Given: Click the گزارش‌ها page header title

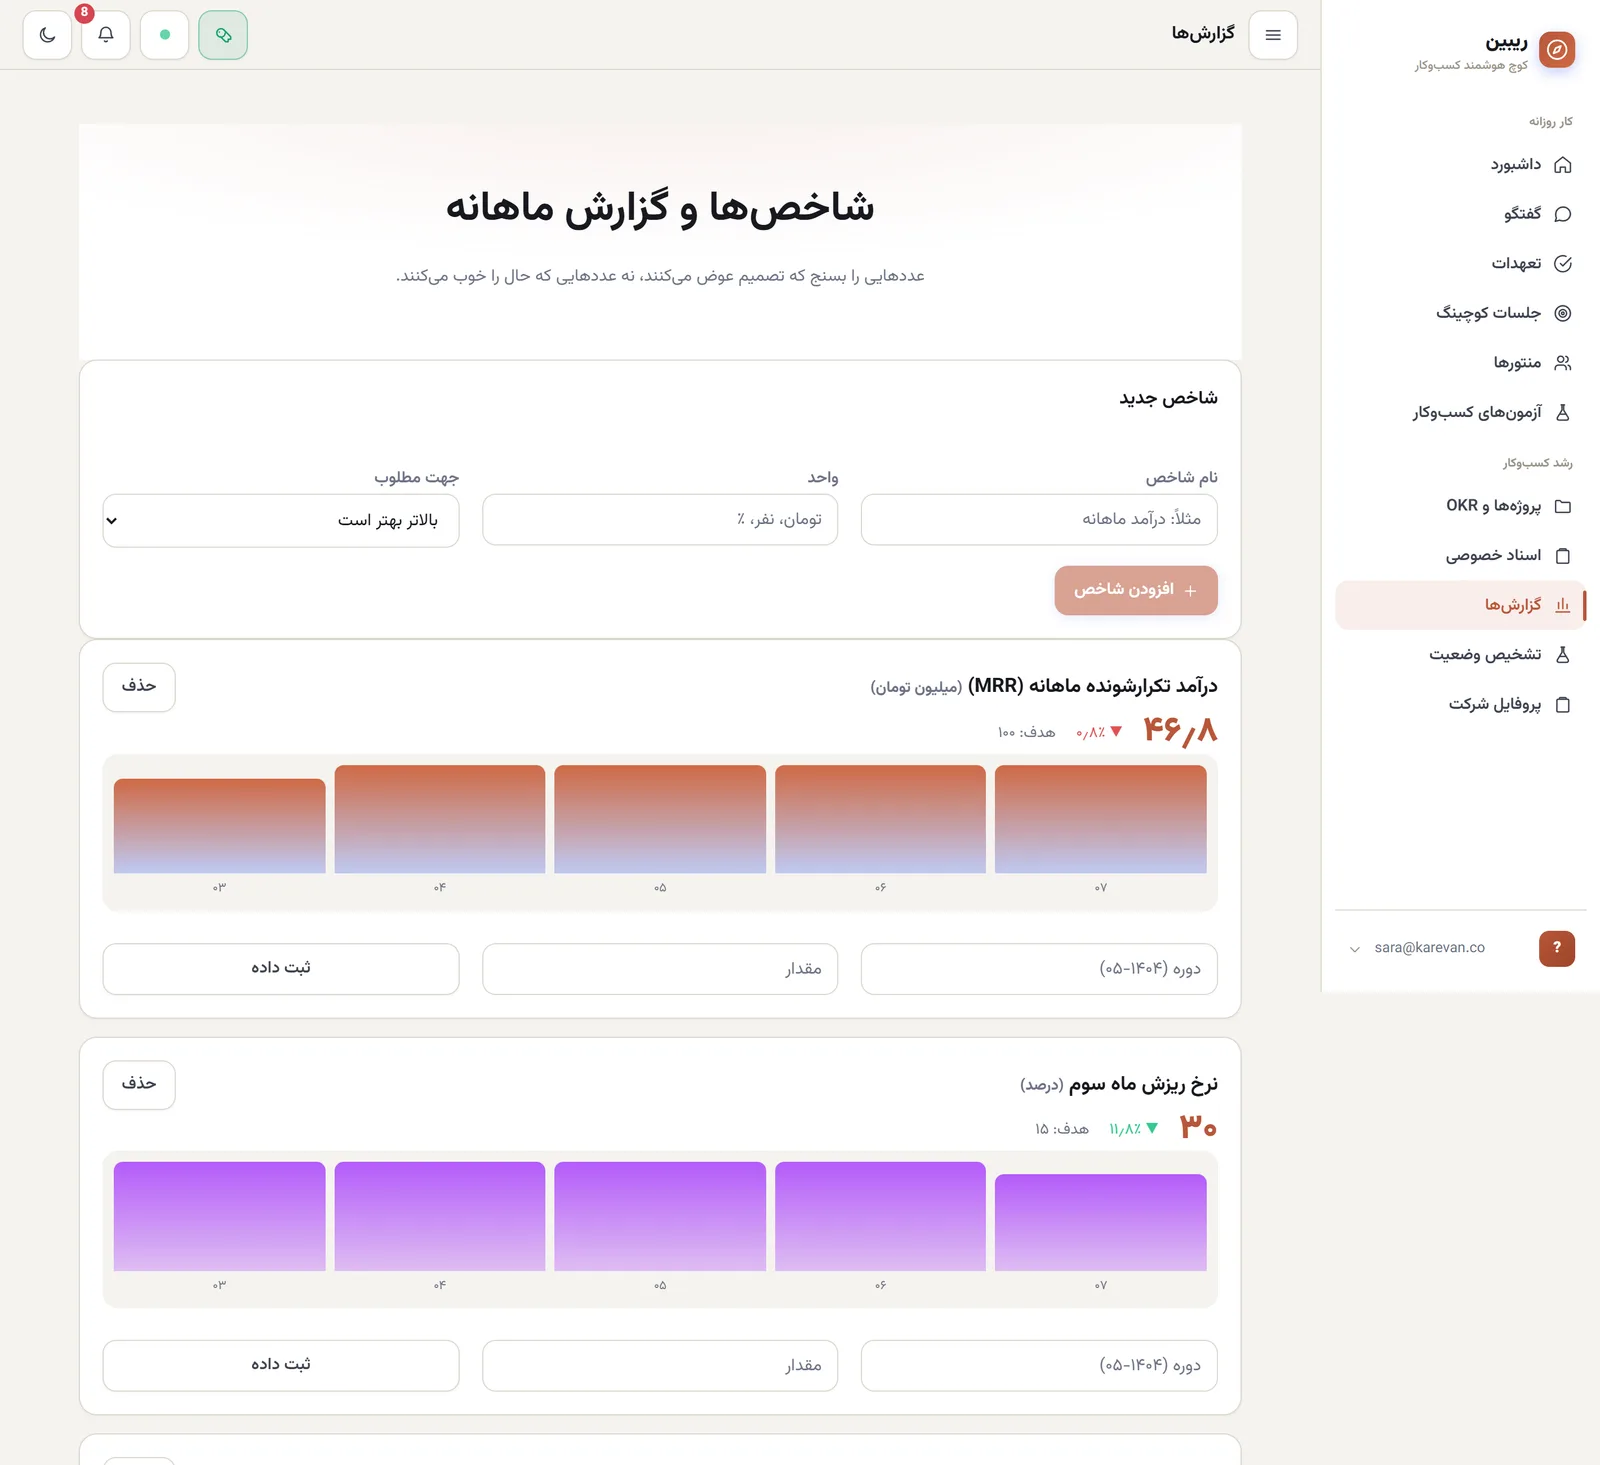Looking at the screenshot, I should pyautogui.click(x=1203, y=34).
